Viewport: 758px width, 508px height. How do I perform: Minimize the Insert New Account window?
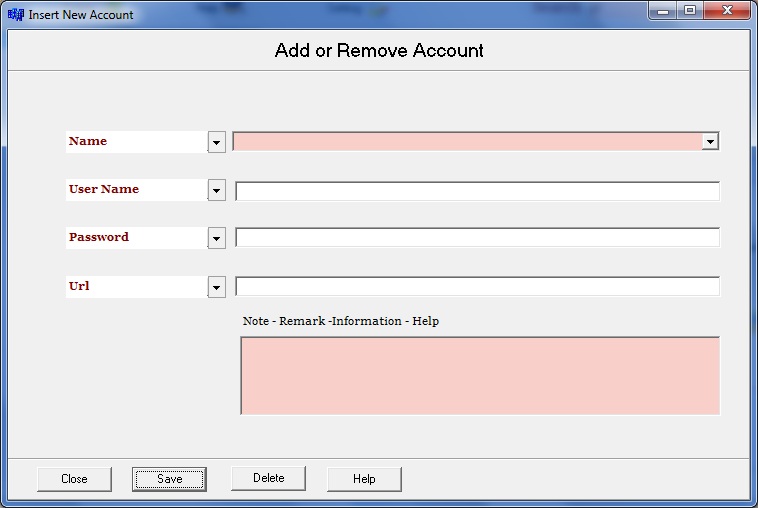pyautogui.click(x=664, y=11)
